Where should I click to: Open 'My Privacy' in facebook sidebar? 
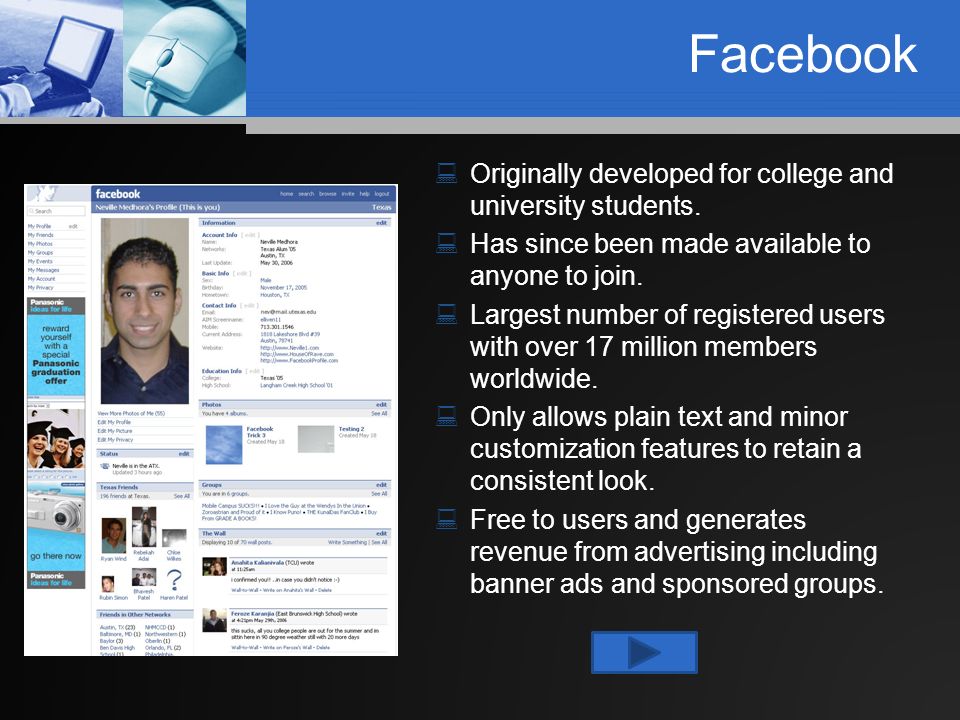click(x=40, y=287)
